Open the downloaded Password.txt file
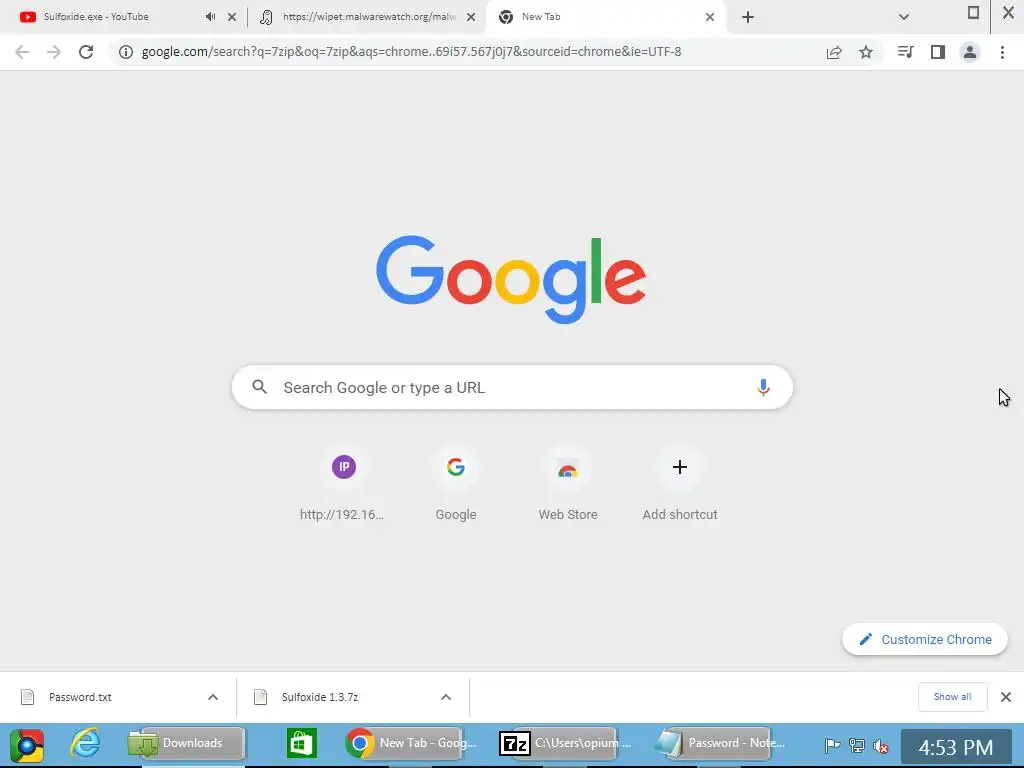The height and width of the screenshot is (768, 1024). tap(79, 697)
